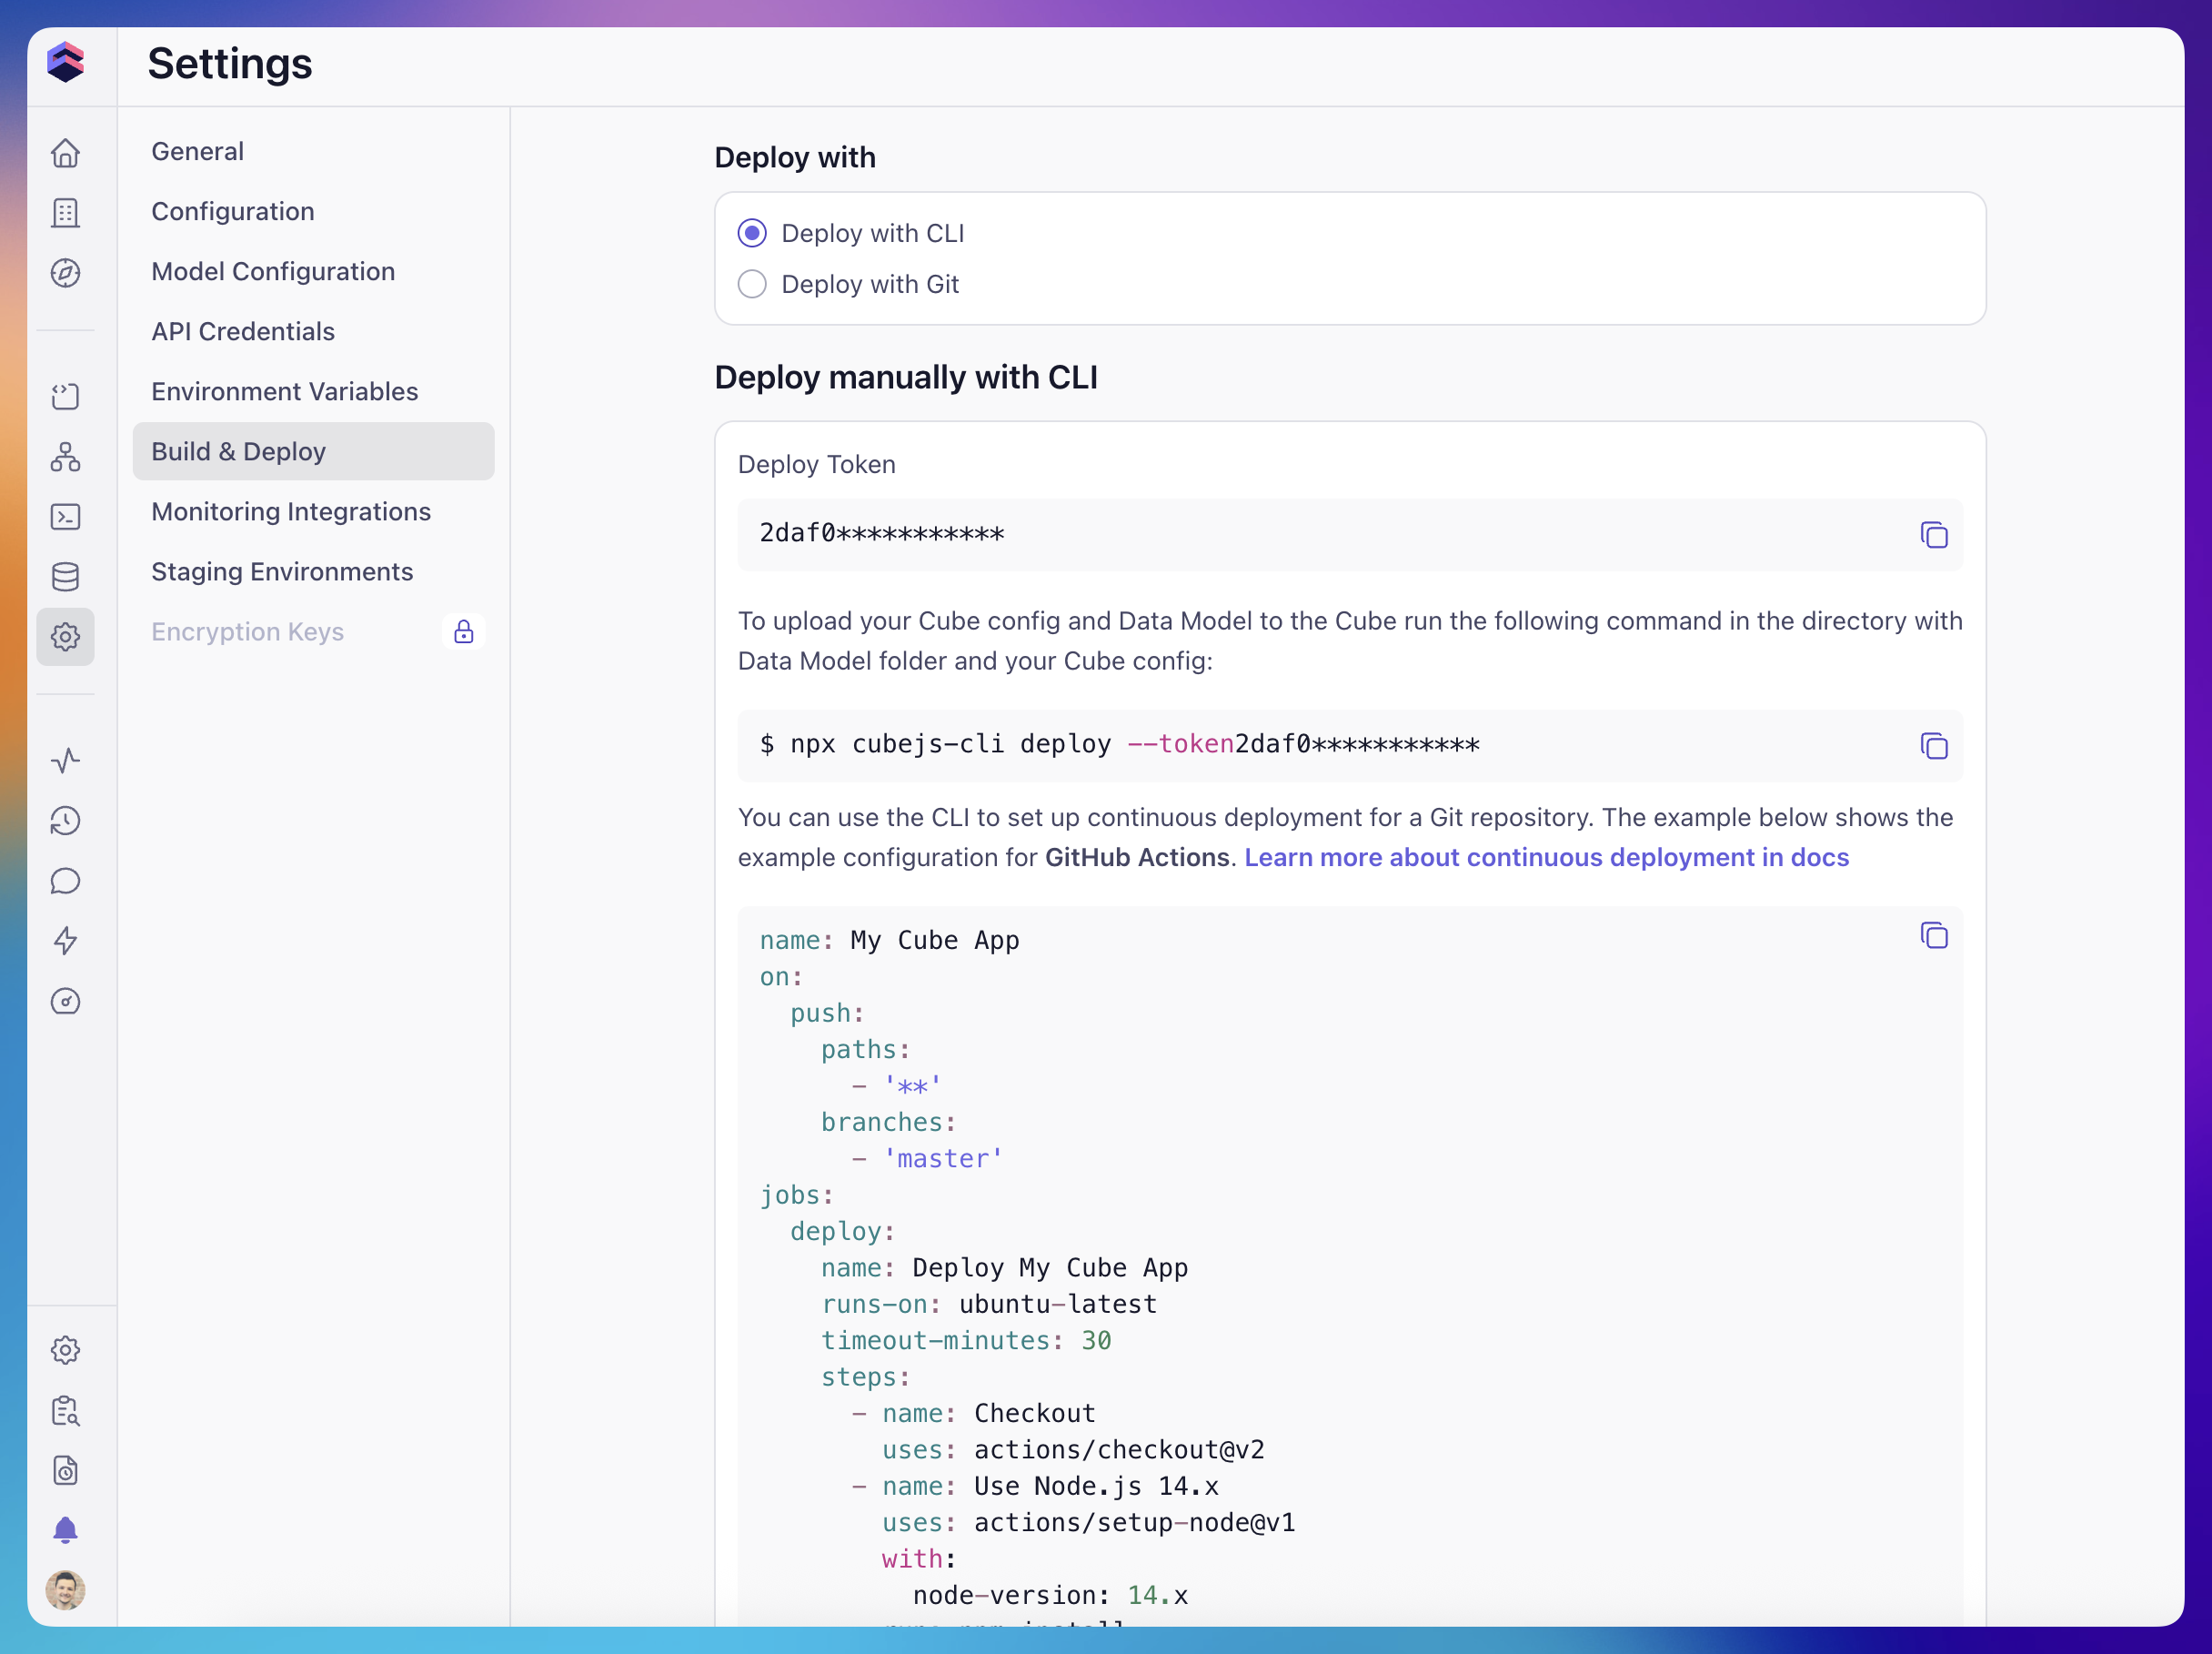Click the Deploy Token field
The height and width of the screenshot is (1654, 2212).
coord(1350,535)
